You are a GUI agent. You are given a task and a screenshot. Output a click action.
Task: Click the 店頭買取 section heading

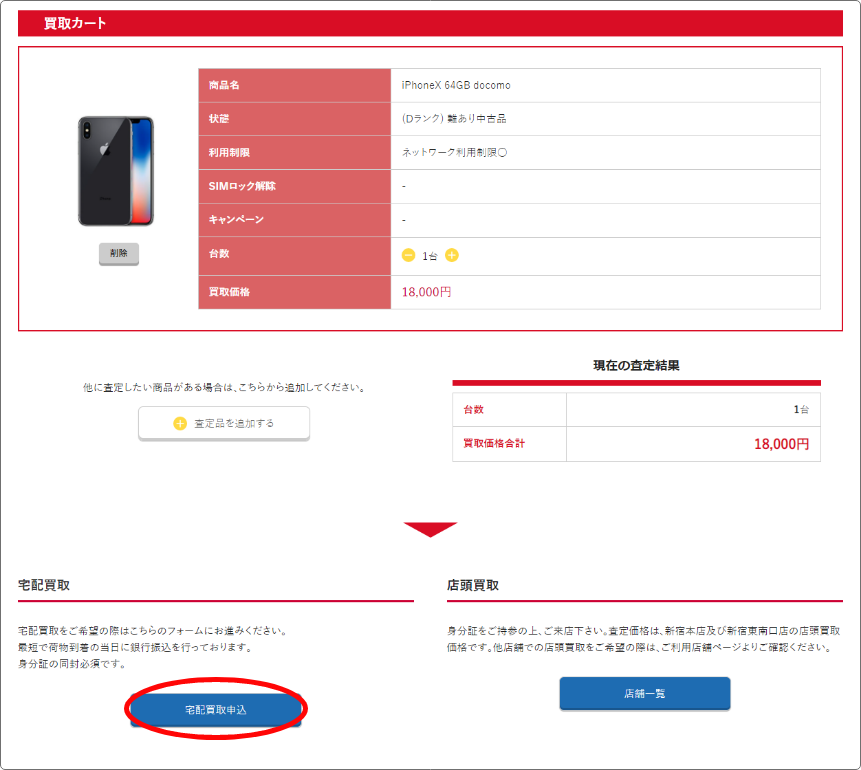(x=473, y=585)
